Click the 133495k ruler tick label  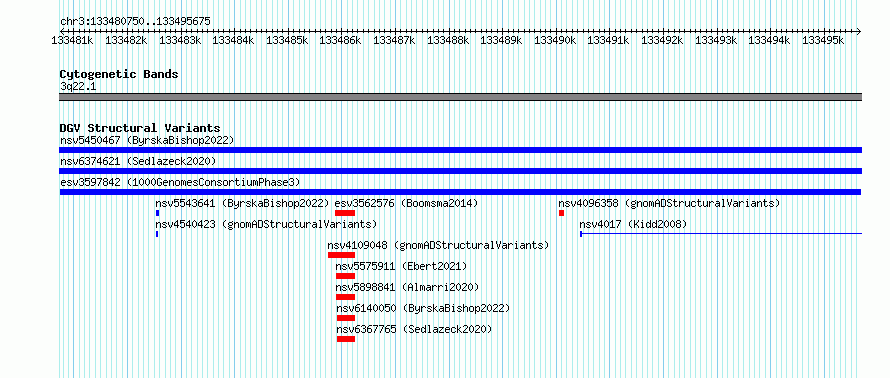click(823, 40)
